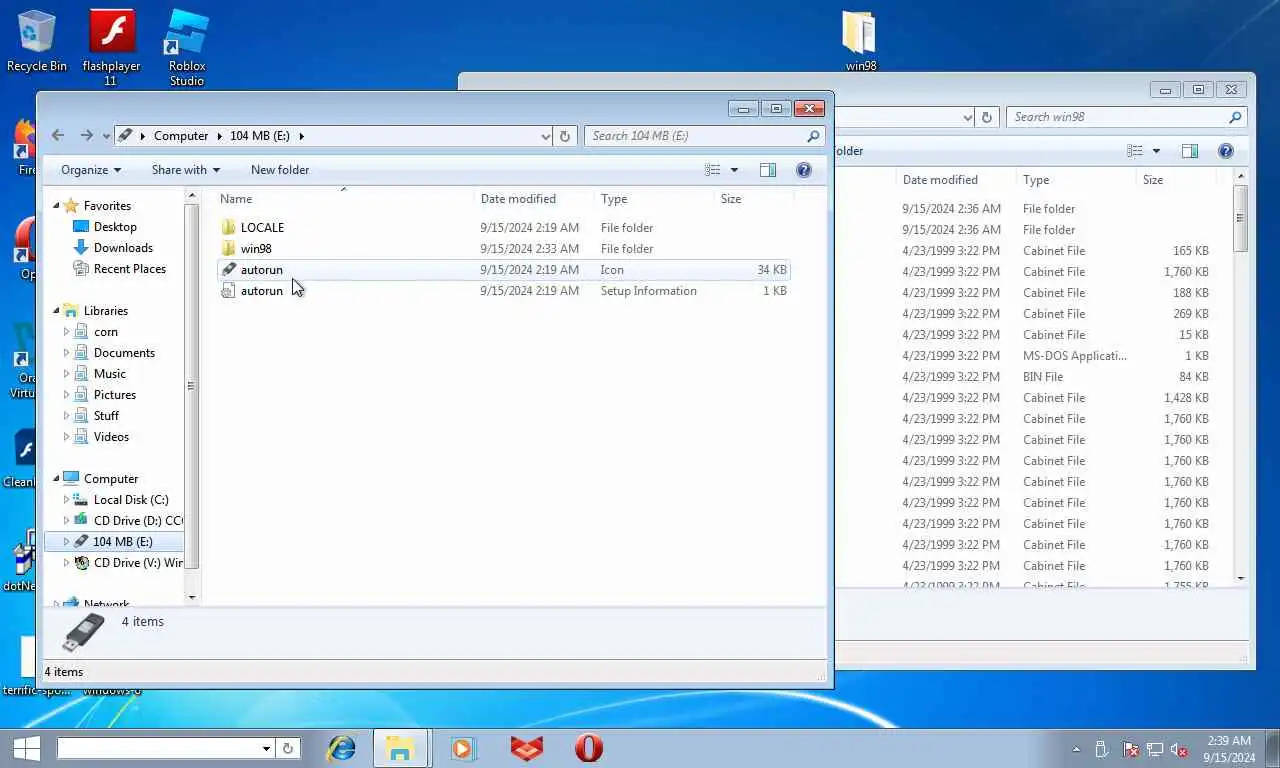Open the Recycle Bin desktop icon
This screenshot has width=1280, height=768.
37,42
